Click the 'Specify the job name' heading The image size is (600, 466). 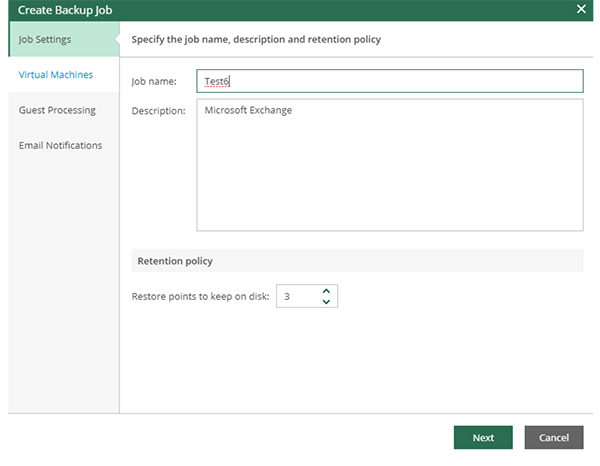(x=256, y=39)
